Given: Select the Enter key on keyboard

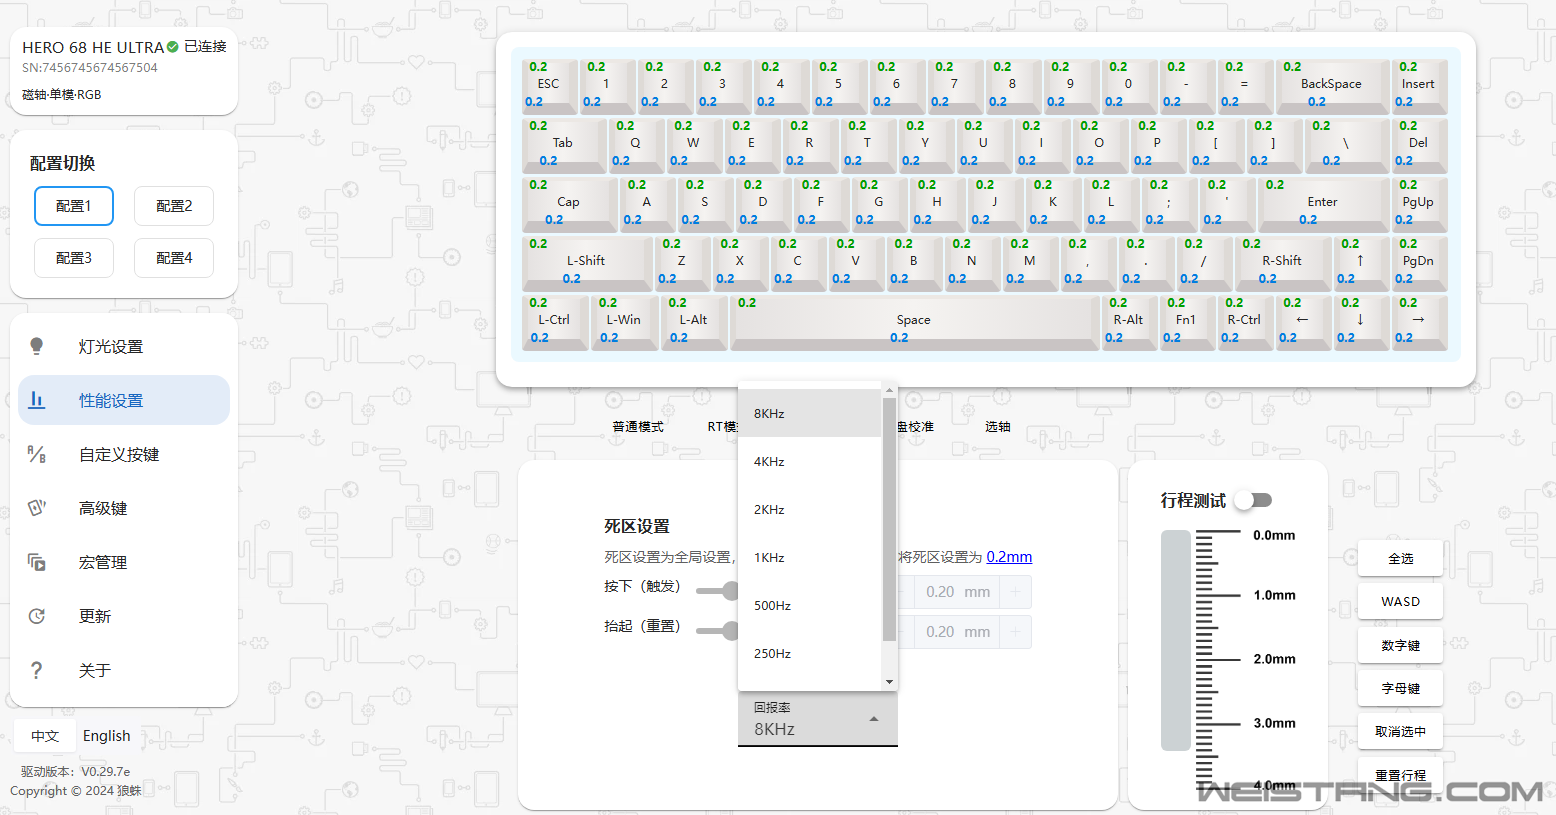Looking at the screenshot, I should pyautogui.click(x=1323, y=203).
